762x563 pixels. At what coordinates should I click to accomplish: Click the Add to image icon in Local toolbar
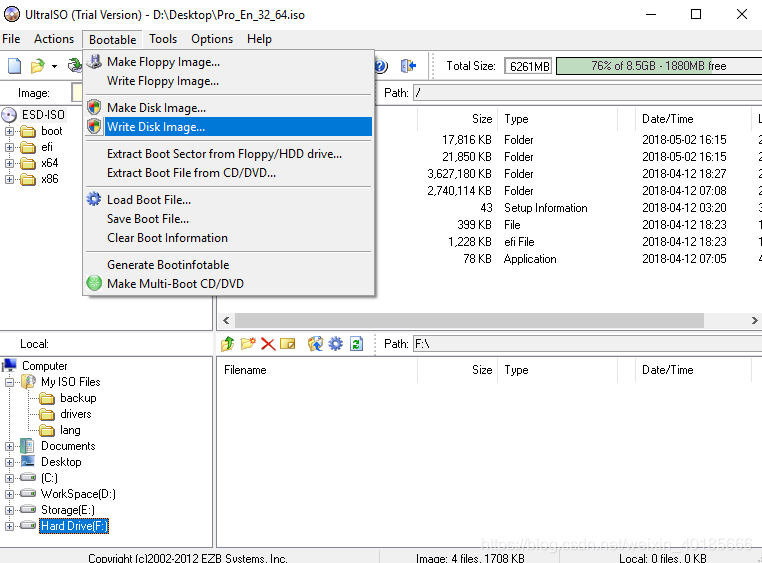pos(315,344)
